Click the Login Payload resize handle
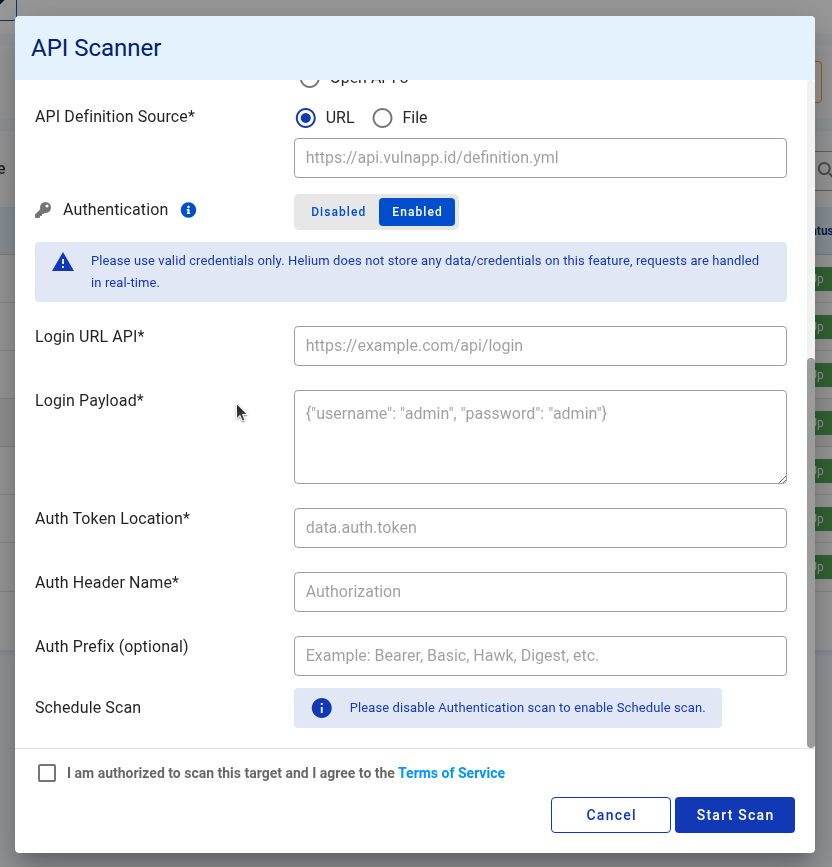The image size is (832, 867). [782, 479]
